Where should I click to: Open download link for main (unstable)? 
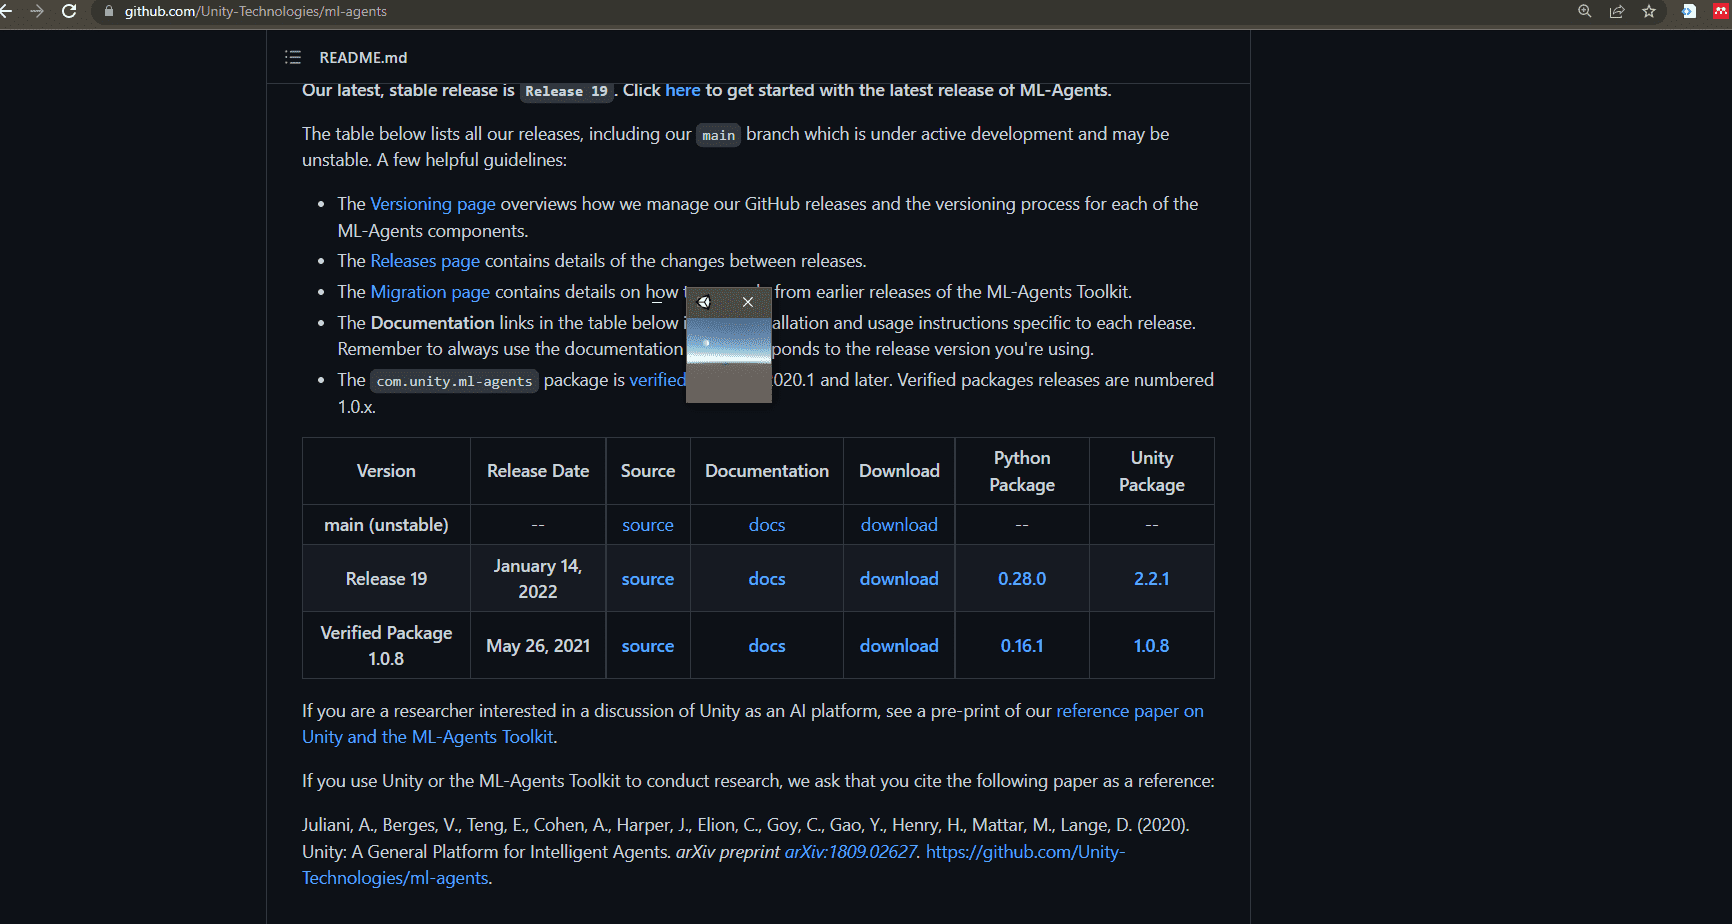[899, 525]
